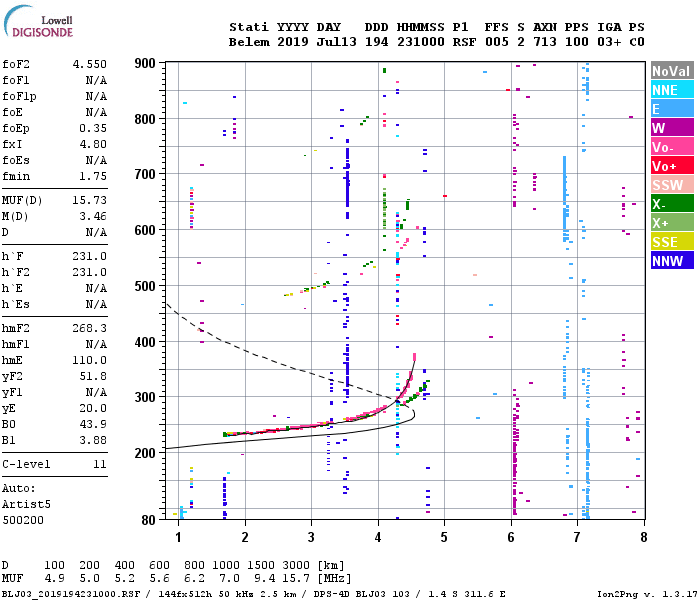Pick the X- dark green swatch
Screen dimensions: 700x600
coord(672,204)
